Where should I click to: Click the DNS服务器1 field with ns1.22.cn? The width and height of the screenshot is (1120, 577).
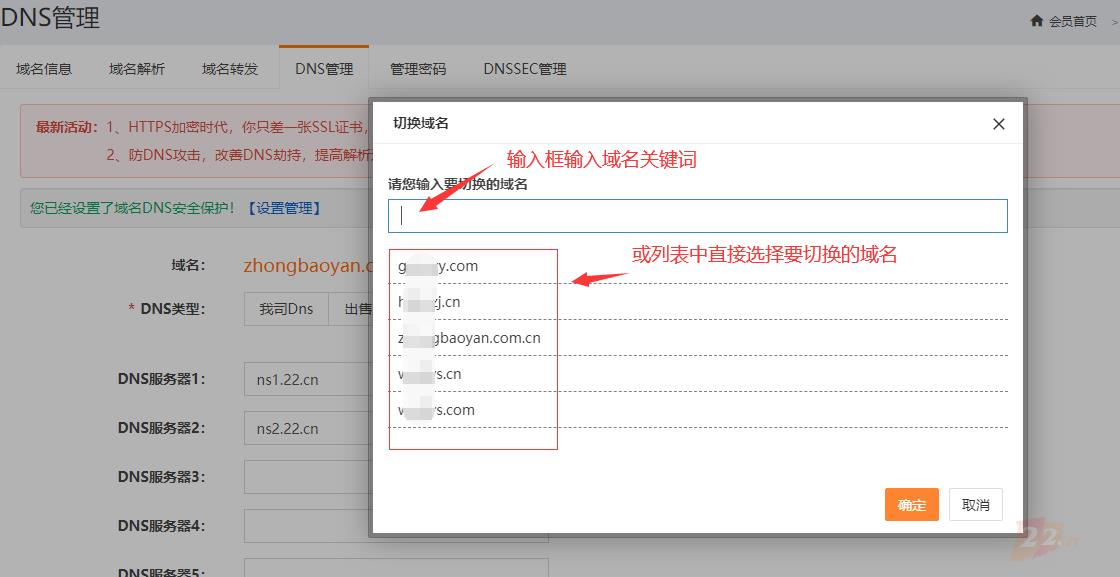[307, 380]
